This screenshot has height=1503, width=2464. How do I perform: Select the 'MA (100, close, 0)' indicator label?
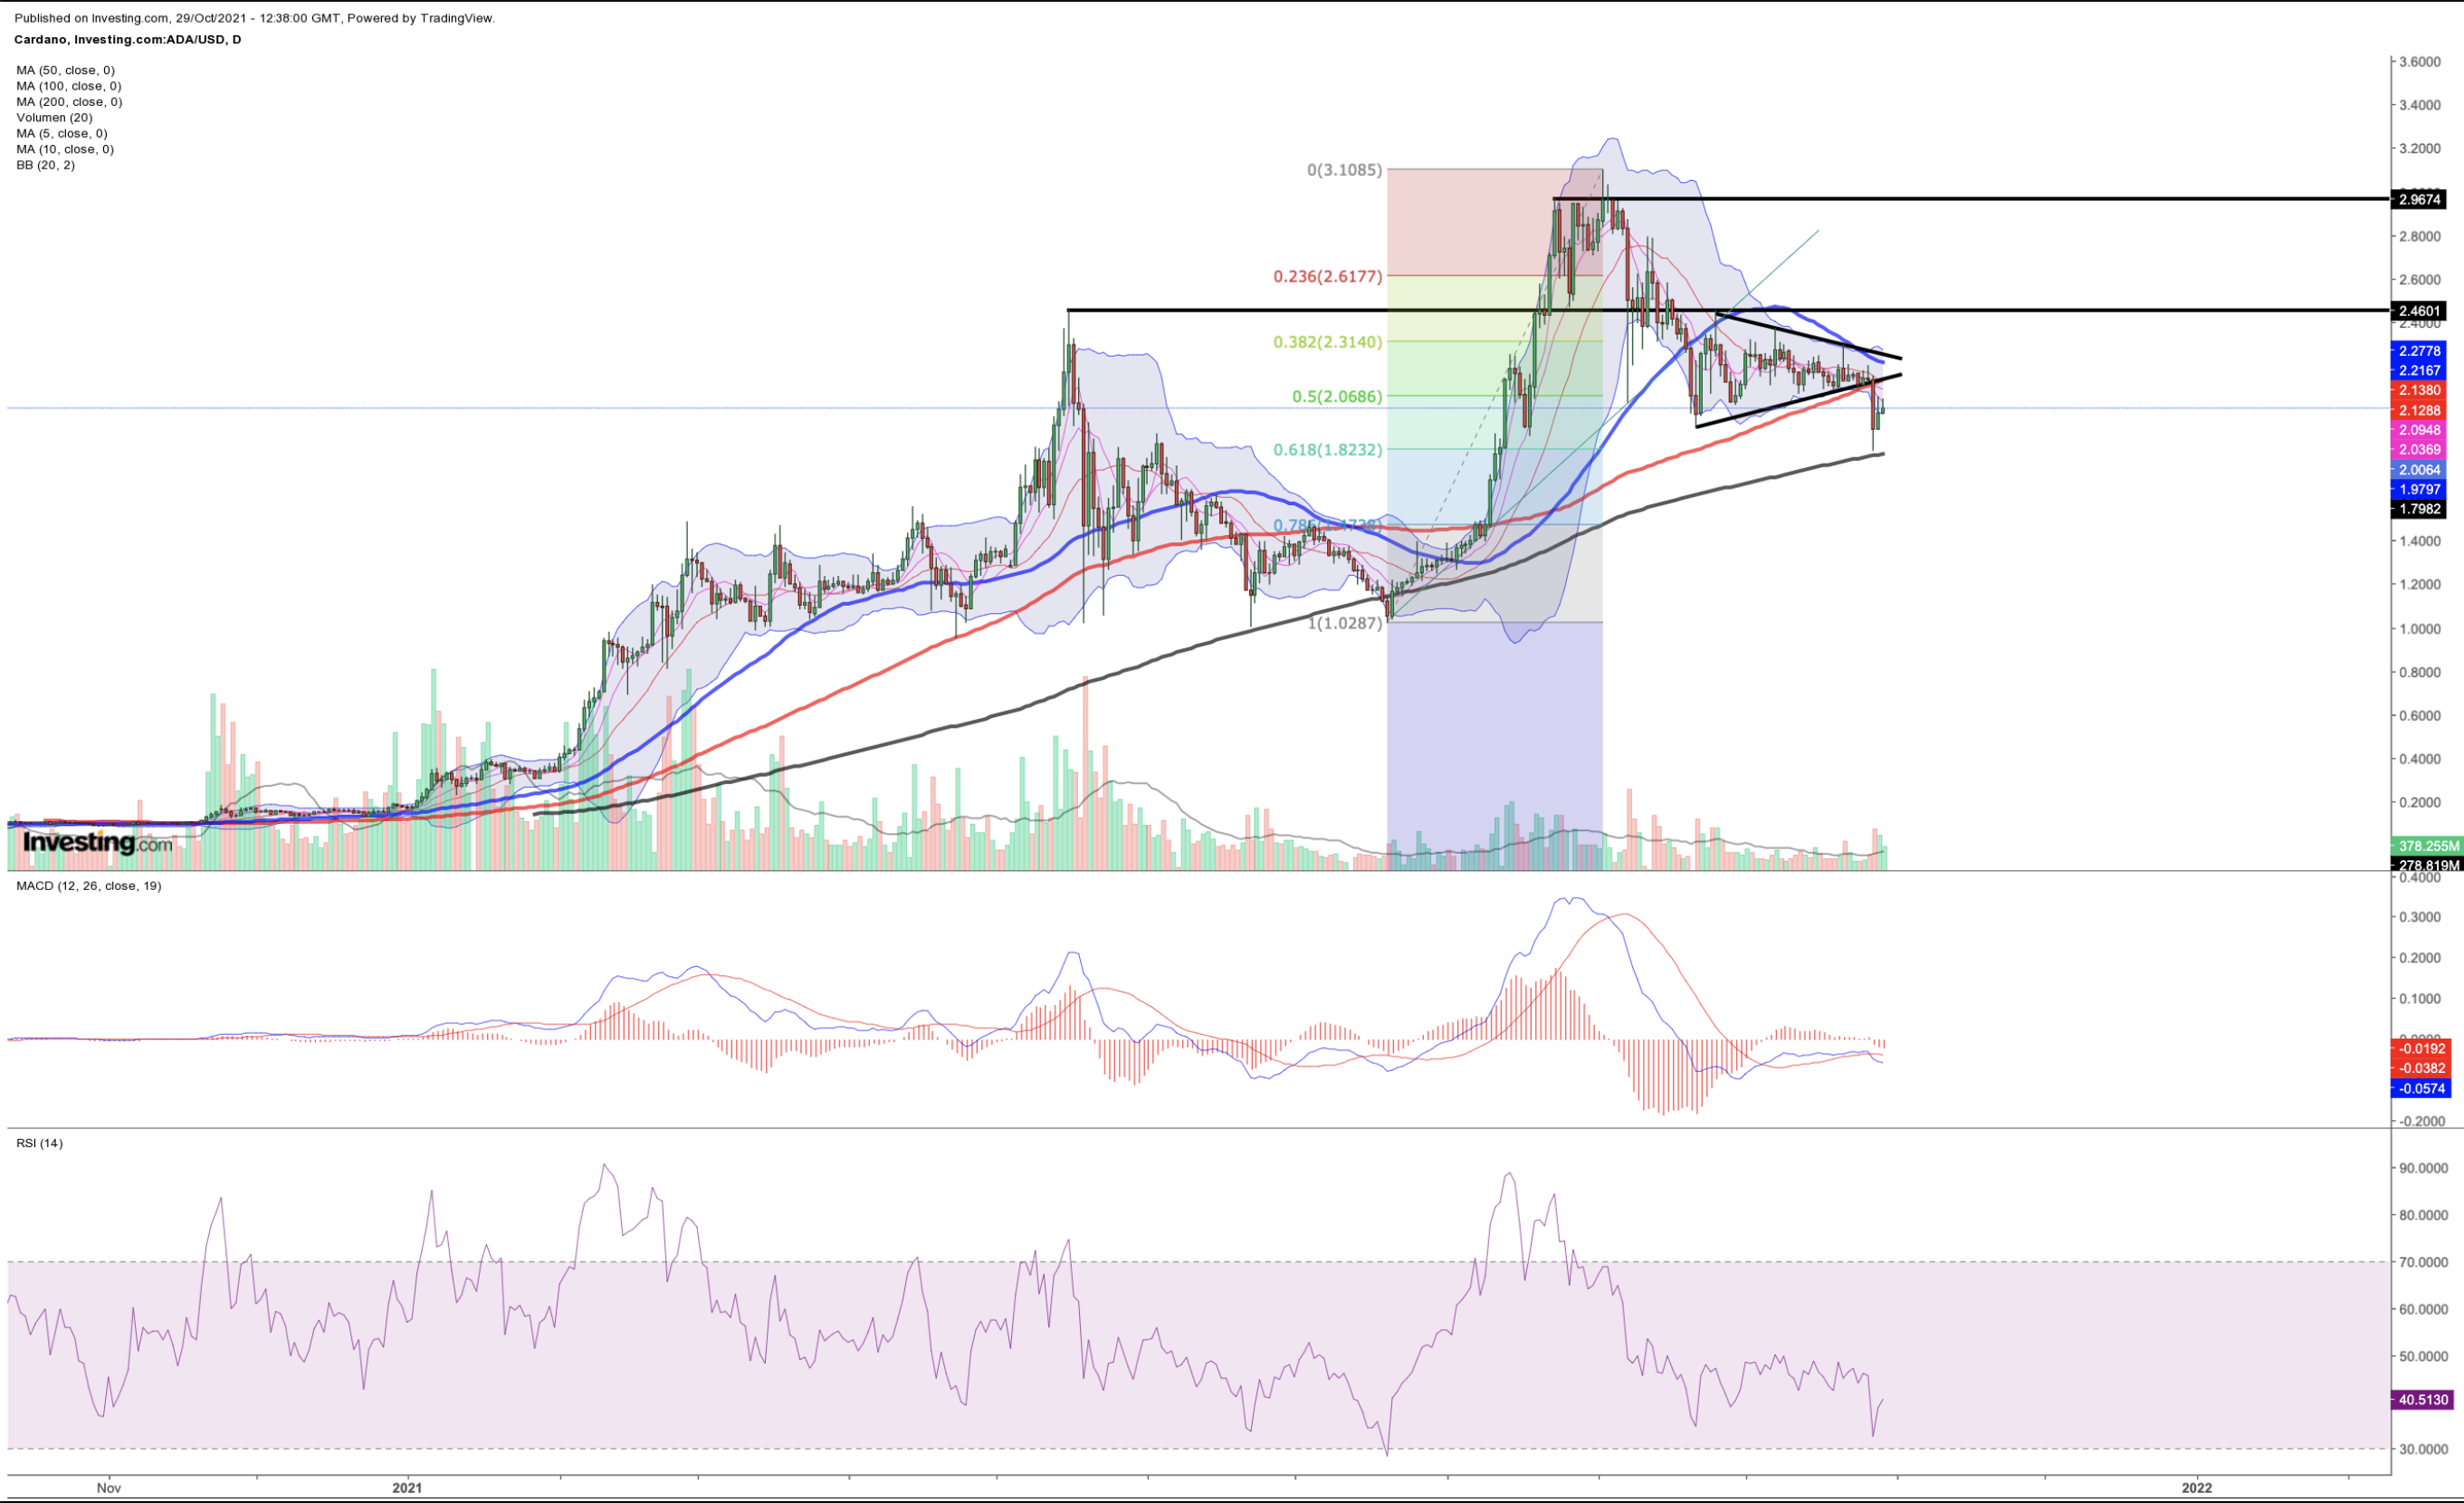tap(69, 86)
